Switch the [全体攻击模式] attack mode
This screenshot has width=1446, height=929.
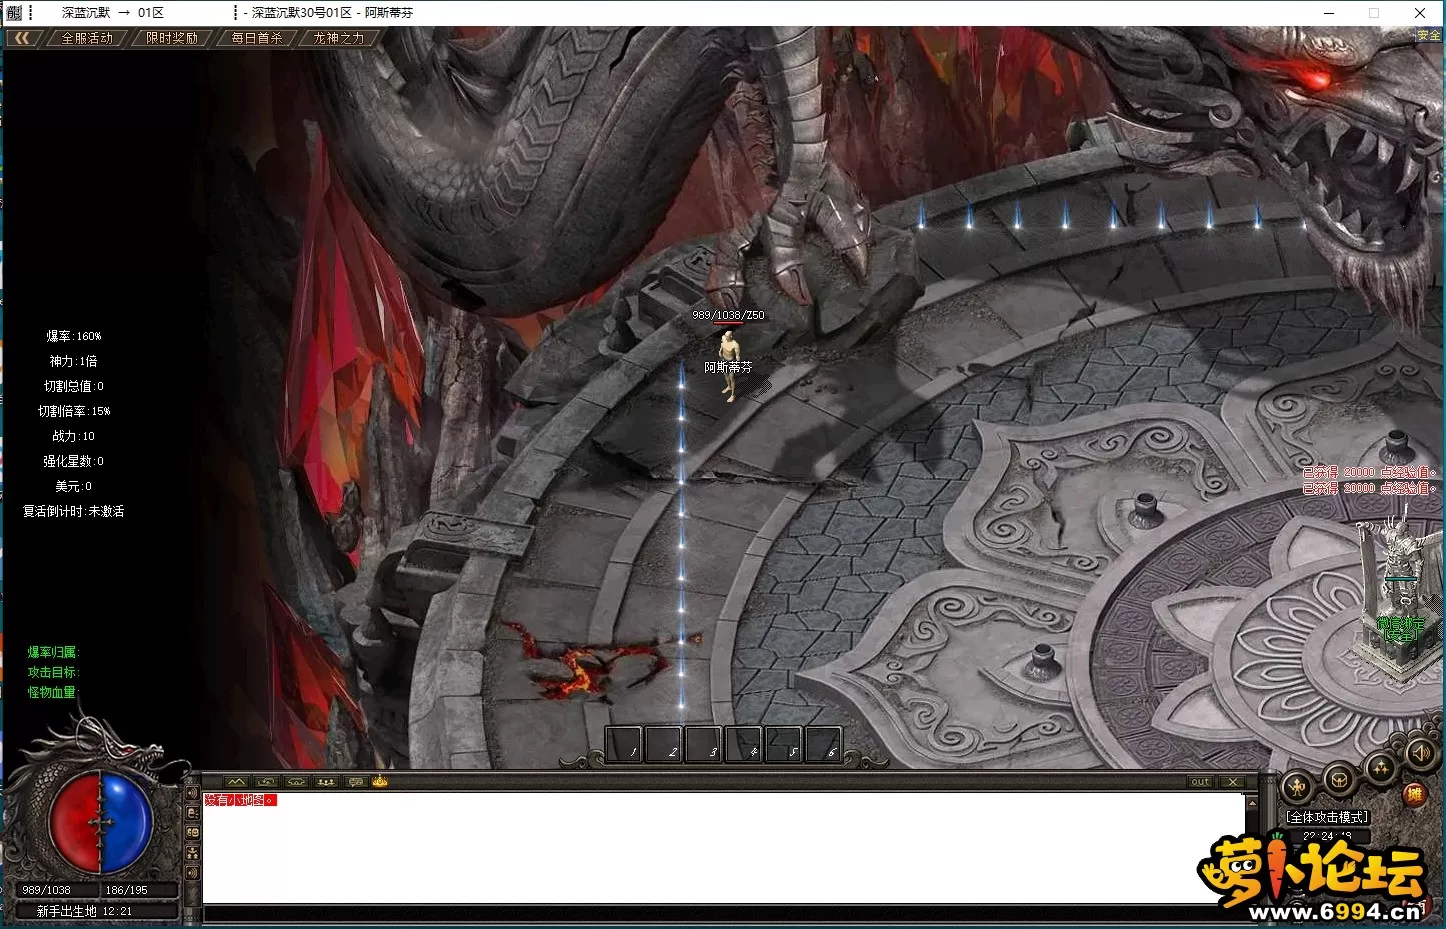[1327, 817]
